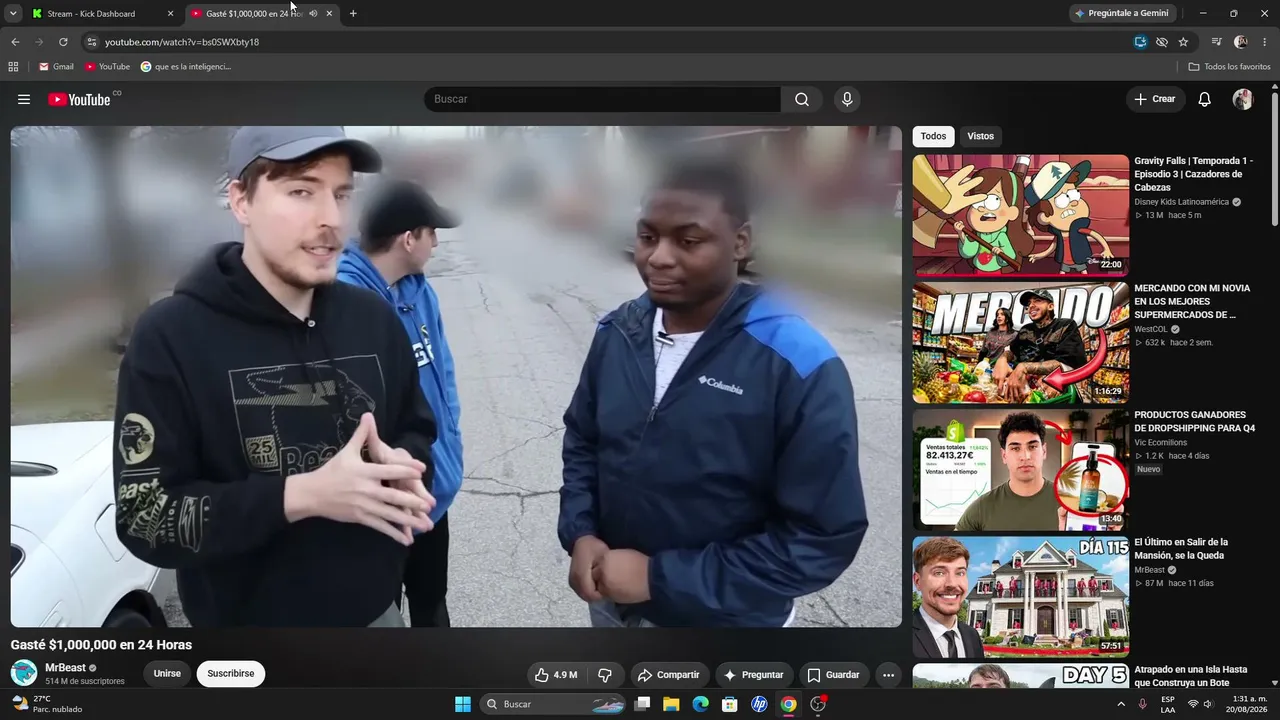The image size is (1280, 720).
Task: Expand more actions three-dot button under video
Action: click(x=888, y=675)
